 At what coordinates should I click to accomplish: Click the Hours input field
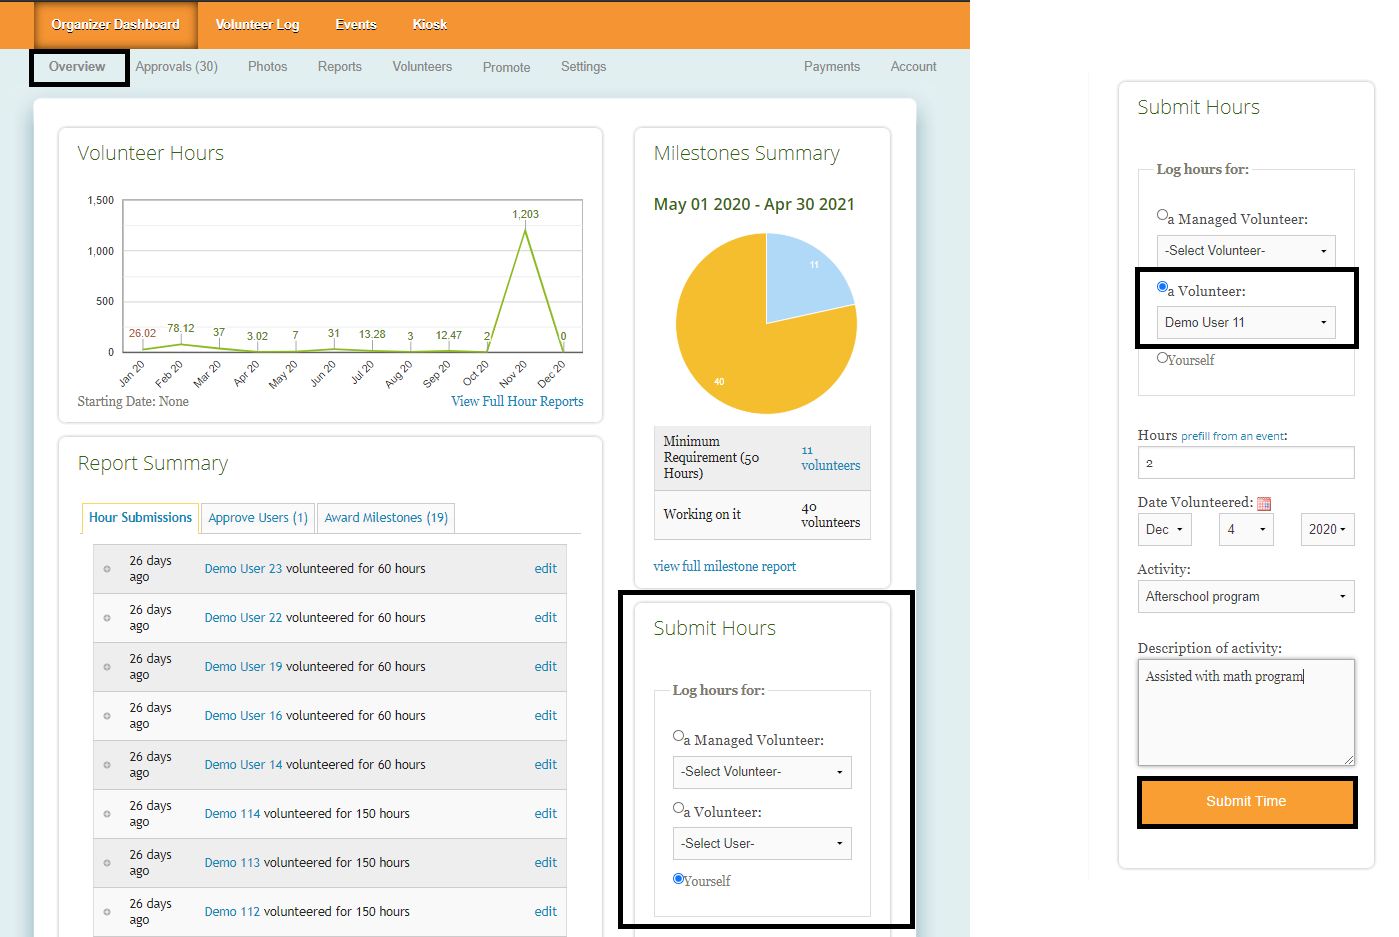[x=1245, y=463]
